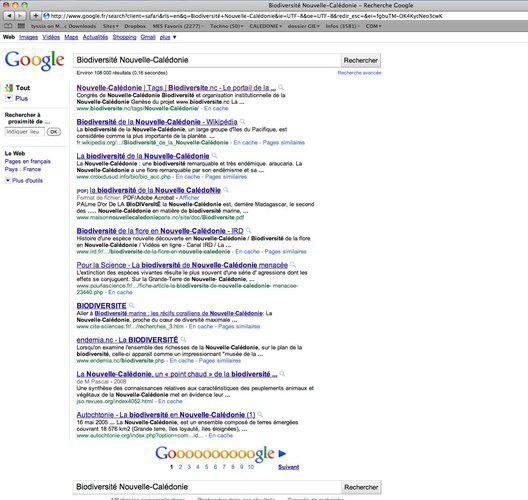Viewport: 528px width, 500px height.
Task: Expand 'Plus' under Tout in sidebar
Action: pos(17,98)
